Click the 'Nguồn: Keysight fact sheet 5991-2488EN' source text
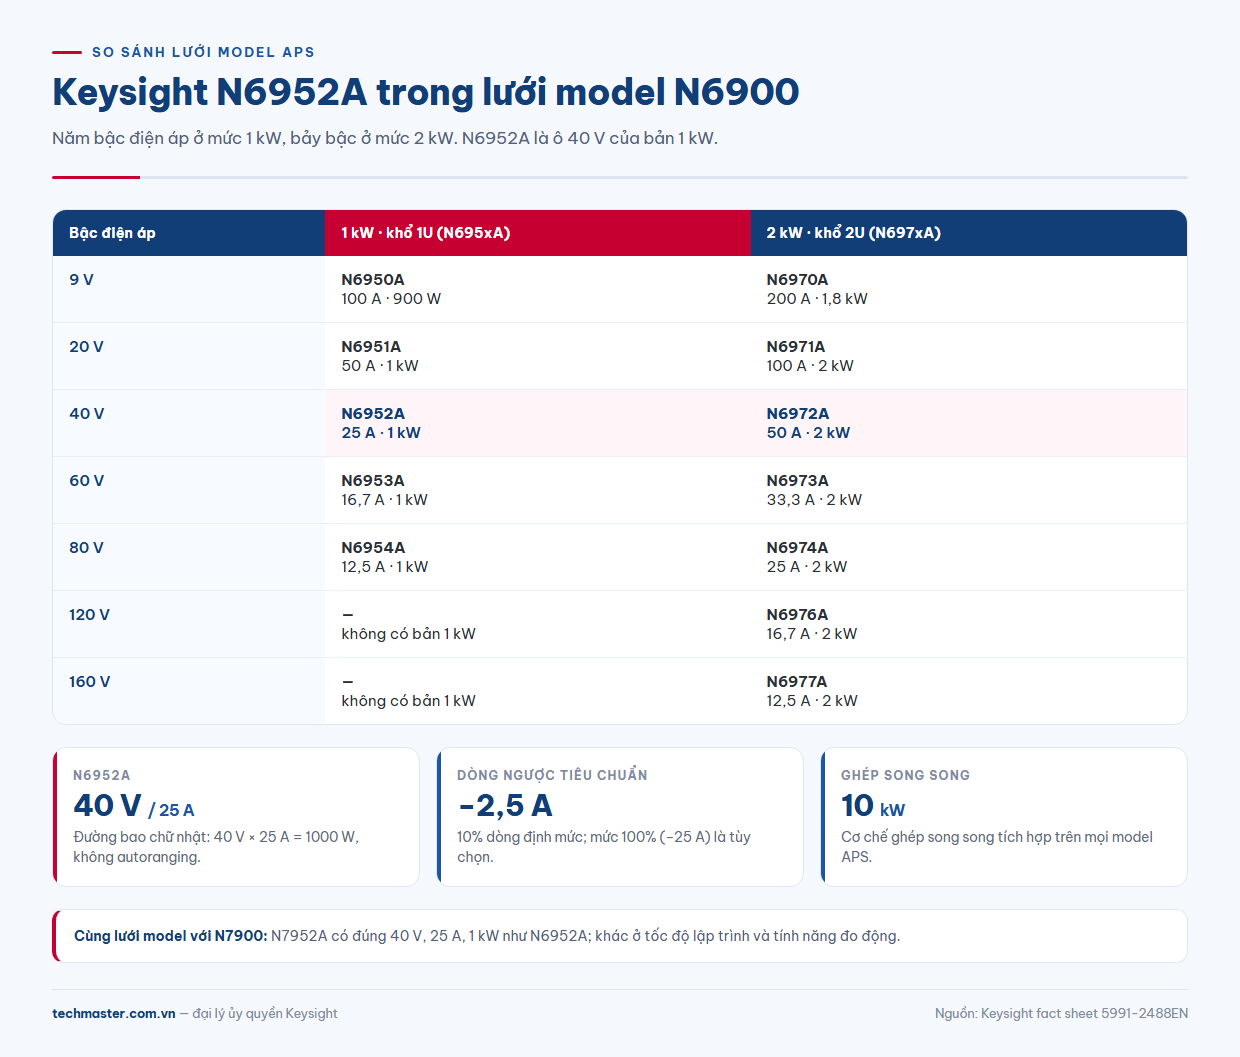 click(1061, 1013)
